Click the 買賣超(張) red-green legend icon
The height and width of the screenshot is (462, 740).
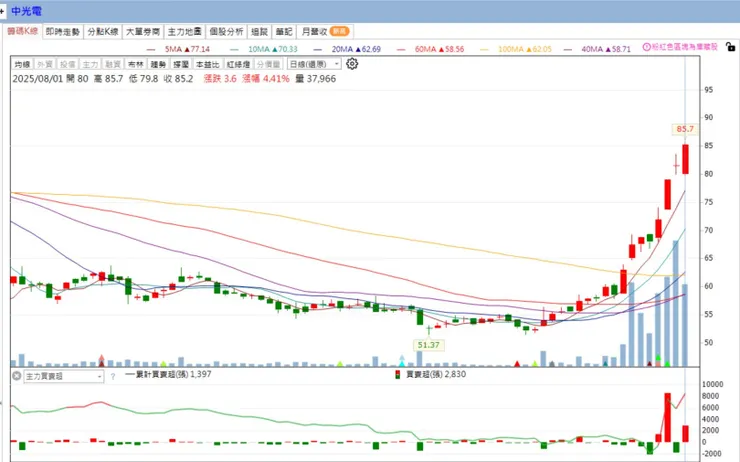pyautogui.click(x=398, y=375)
